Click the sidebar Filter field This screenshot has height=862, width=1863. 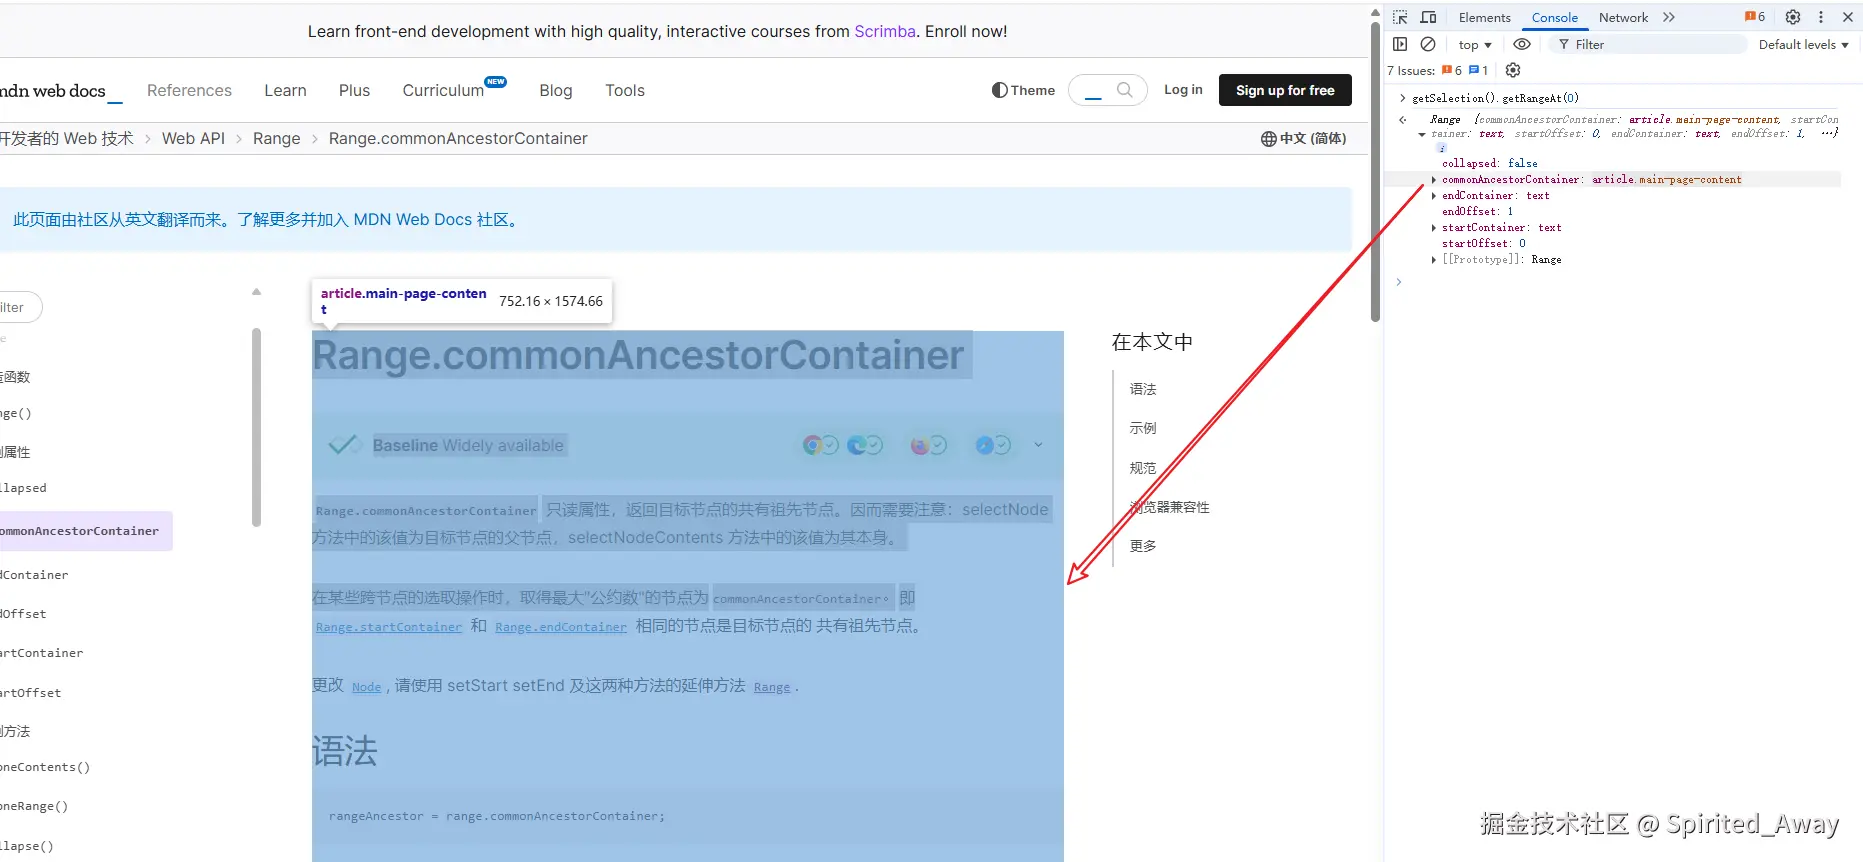19,307
